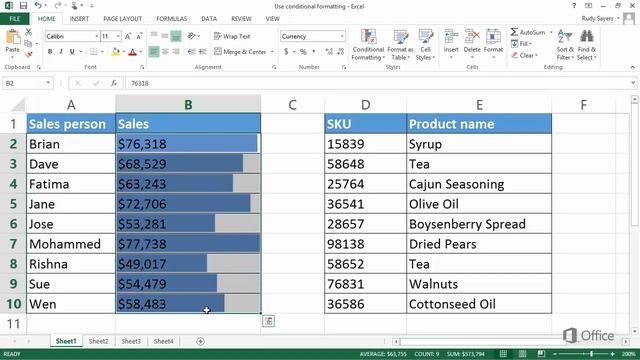Switch to FORMULAS ribbon tab

[171, 19]
